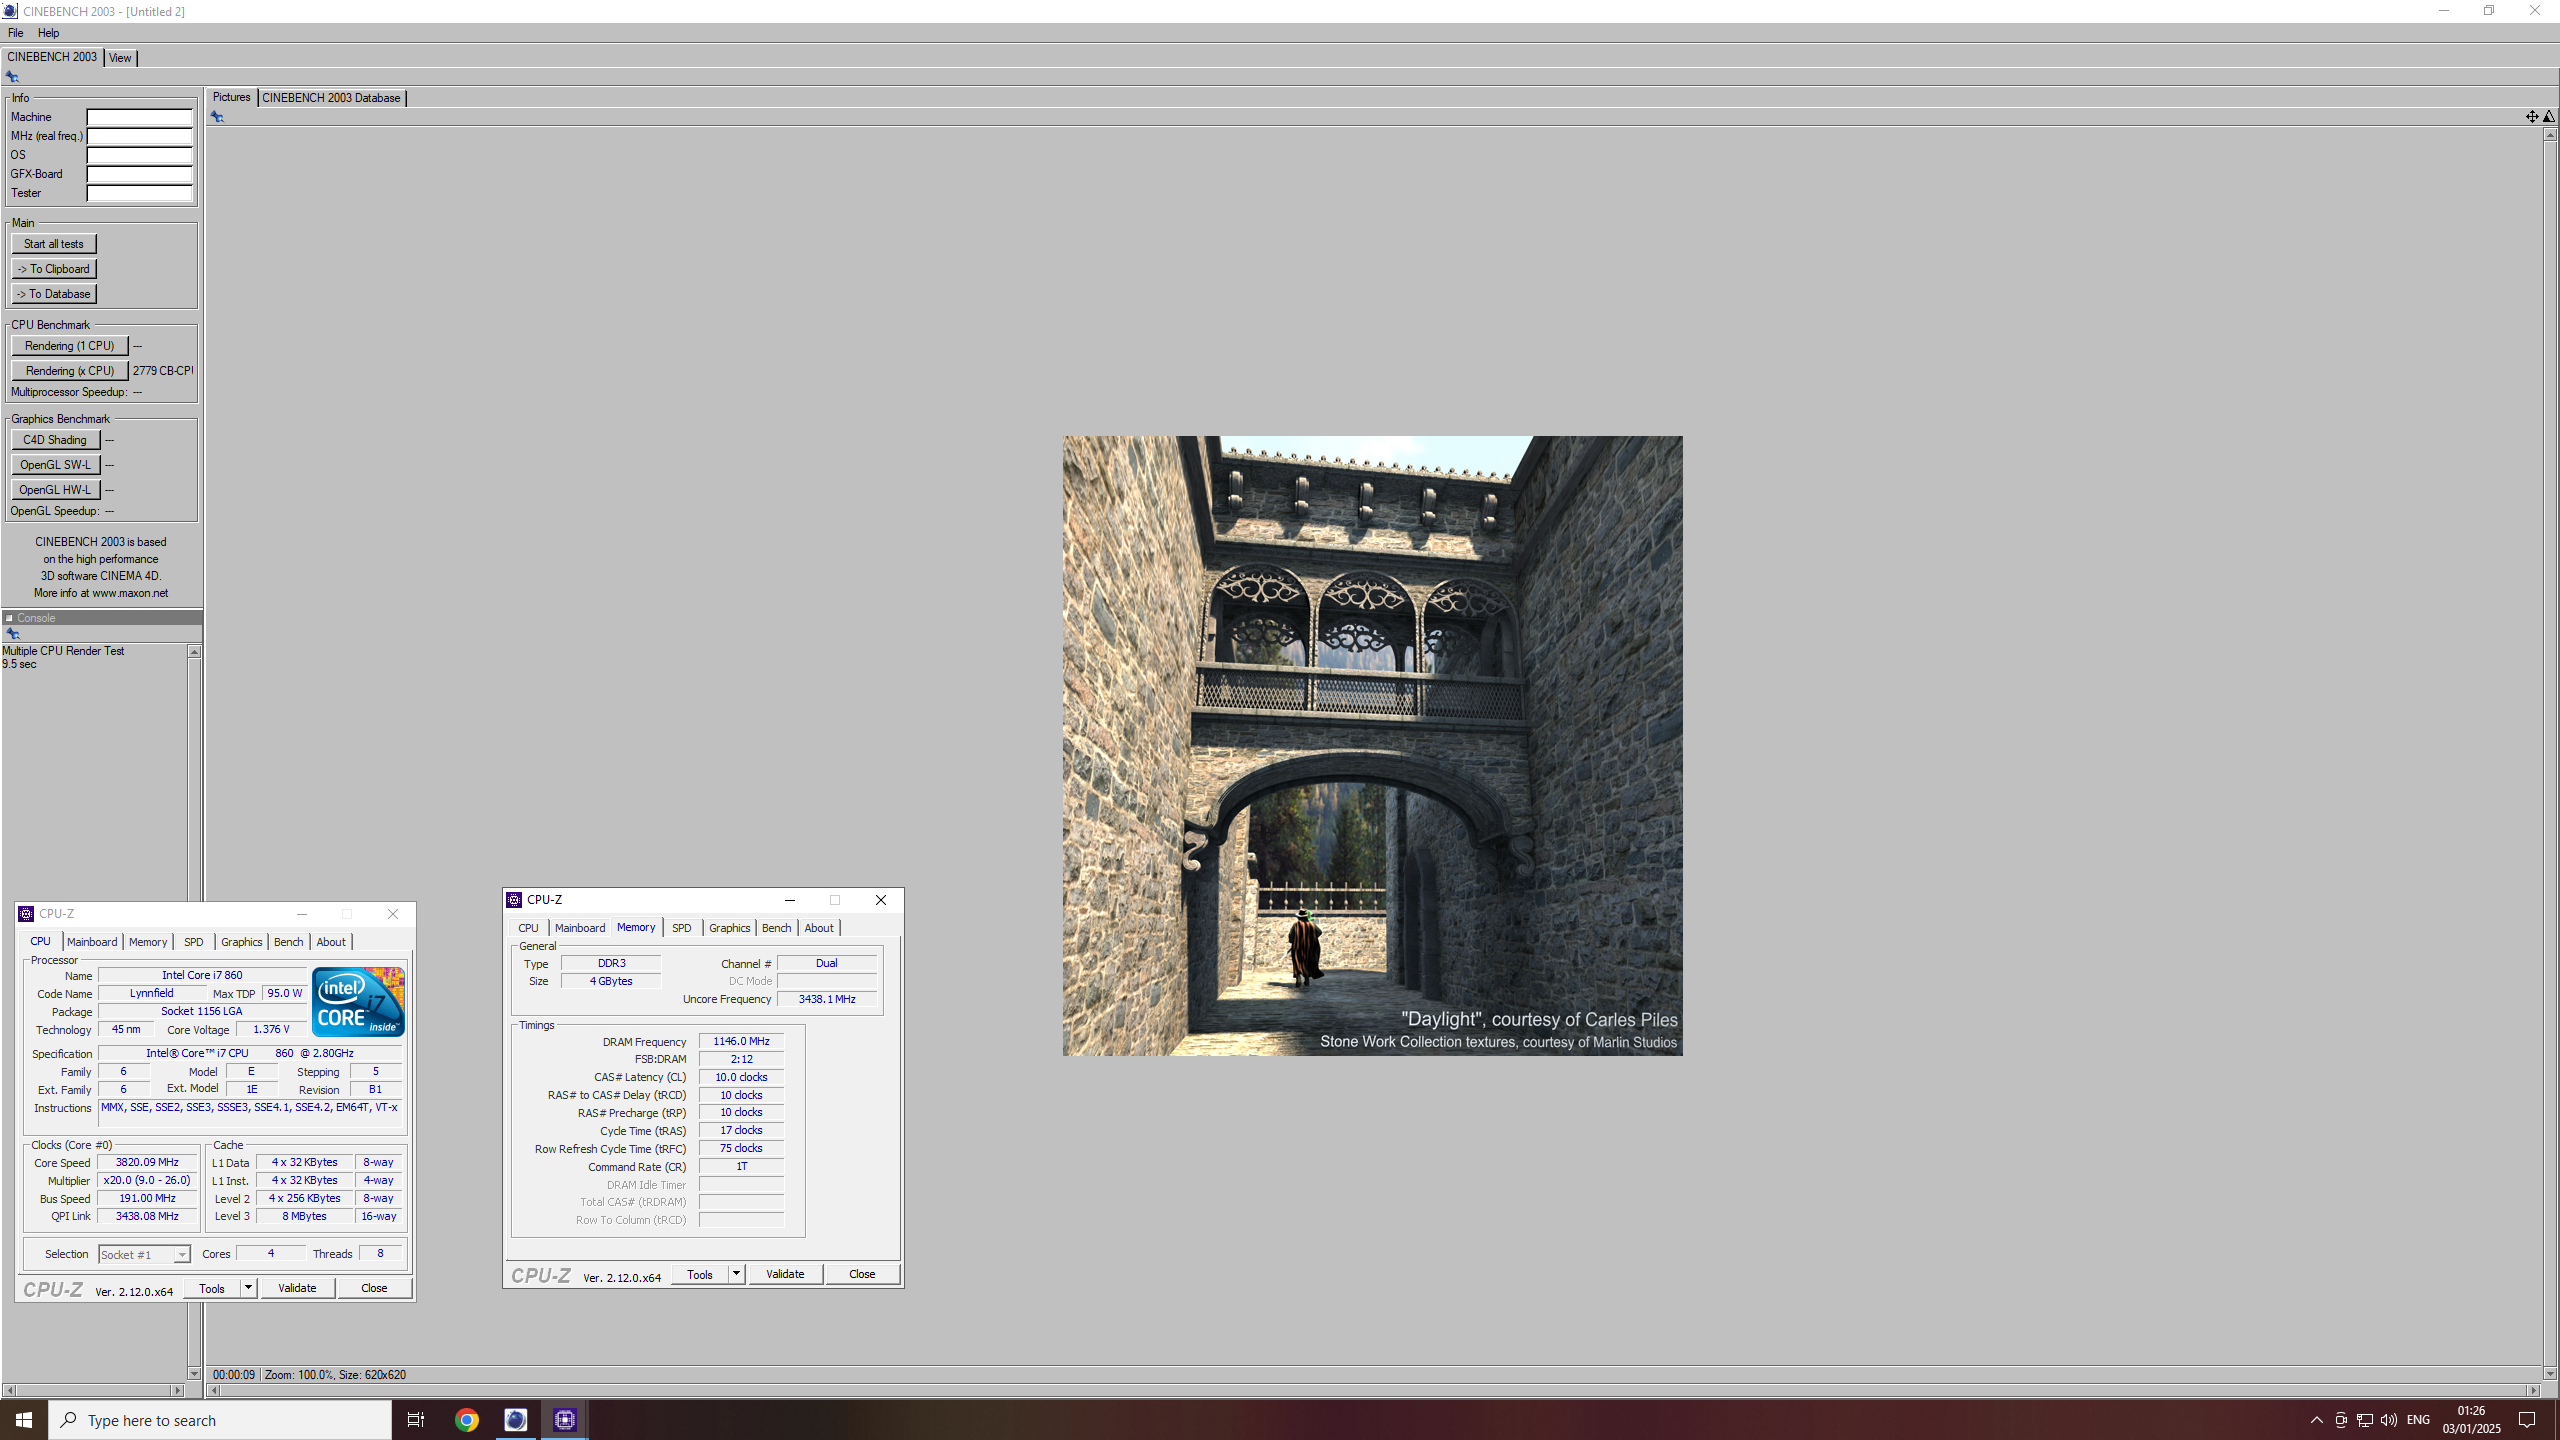Run Rendering (x CPU) benchmark
2560x1440 pixels.
coord(70,371)
